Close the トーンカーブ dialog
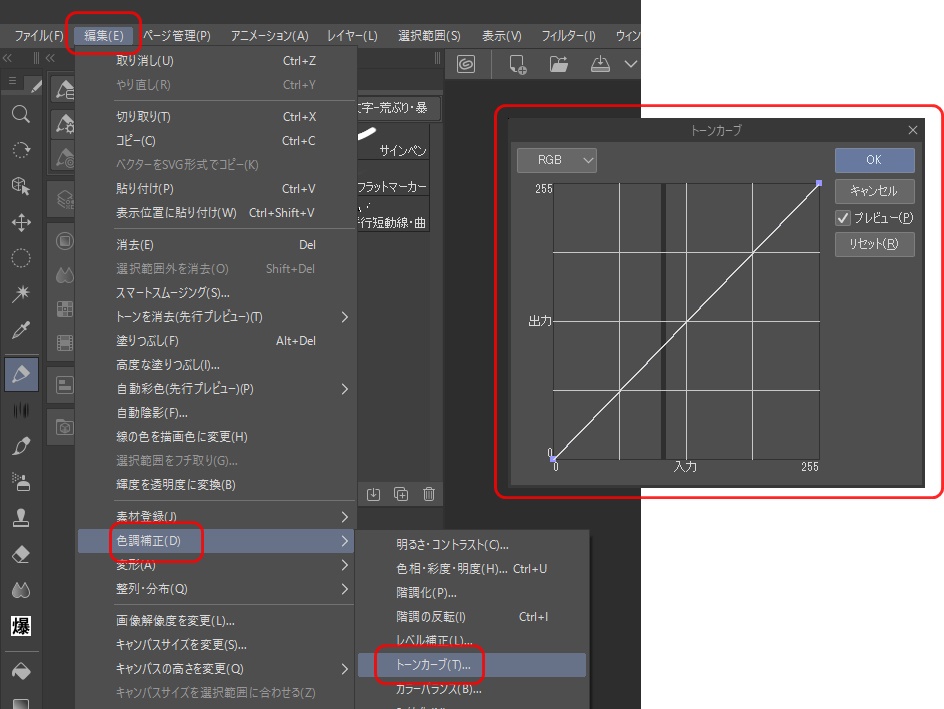This screenshot has height=709, width=944. click(x=913, y=130)
